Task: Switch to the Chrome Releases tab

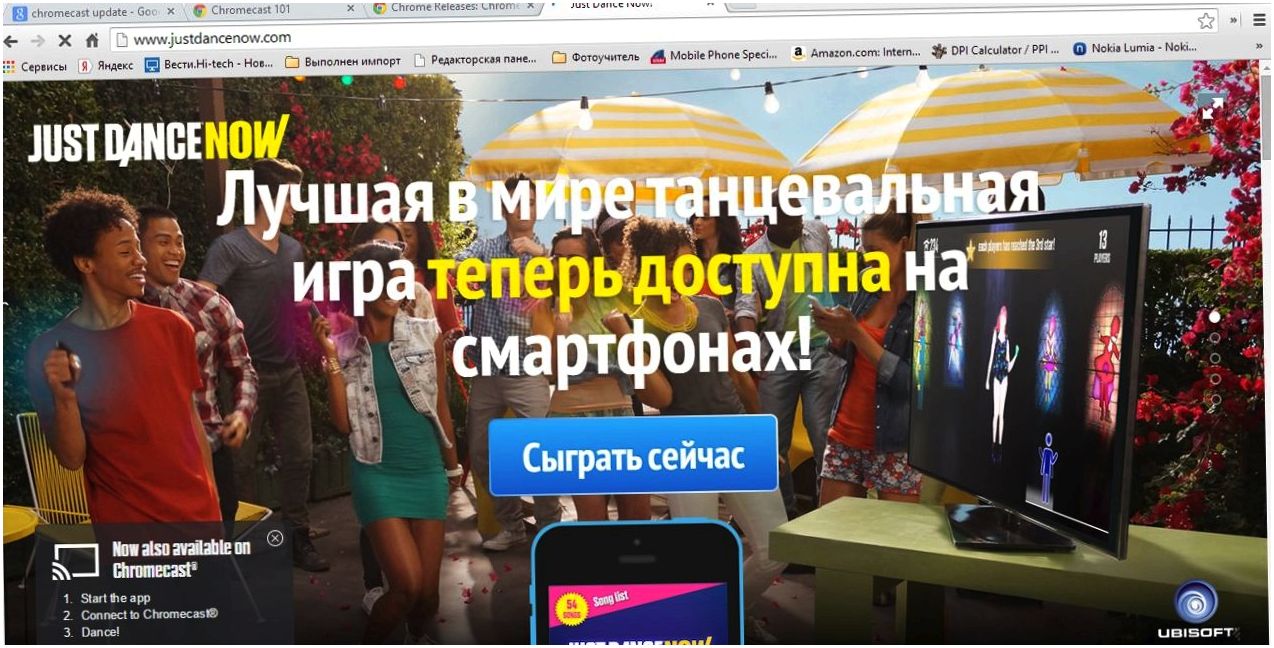Action: pos(452,11)
